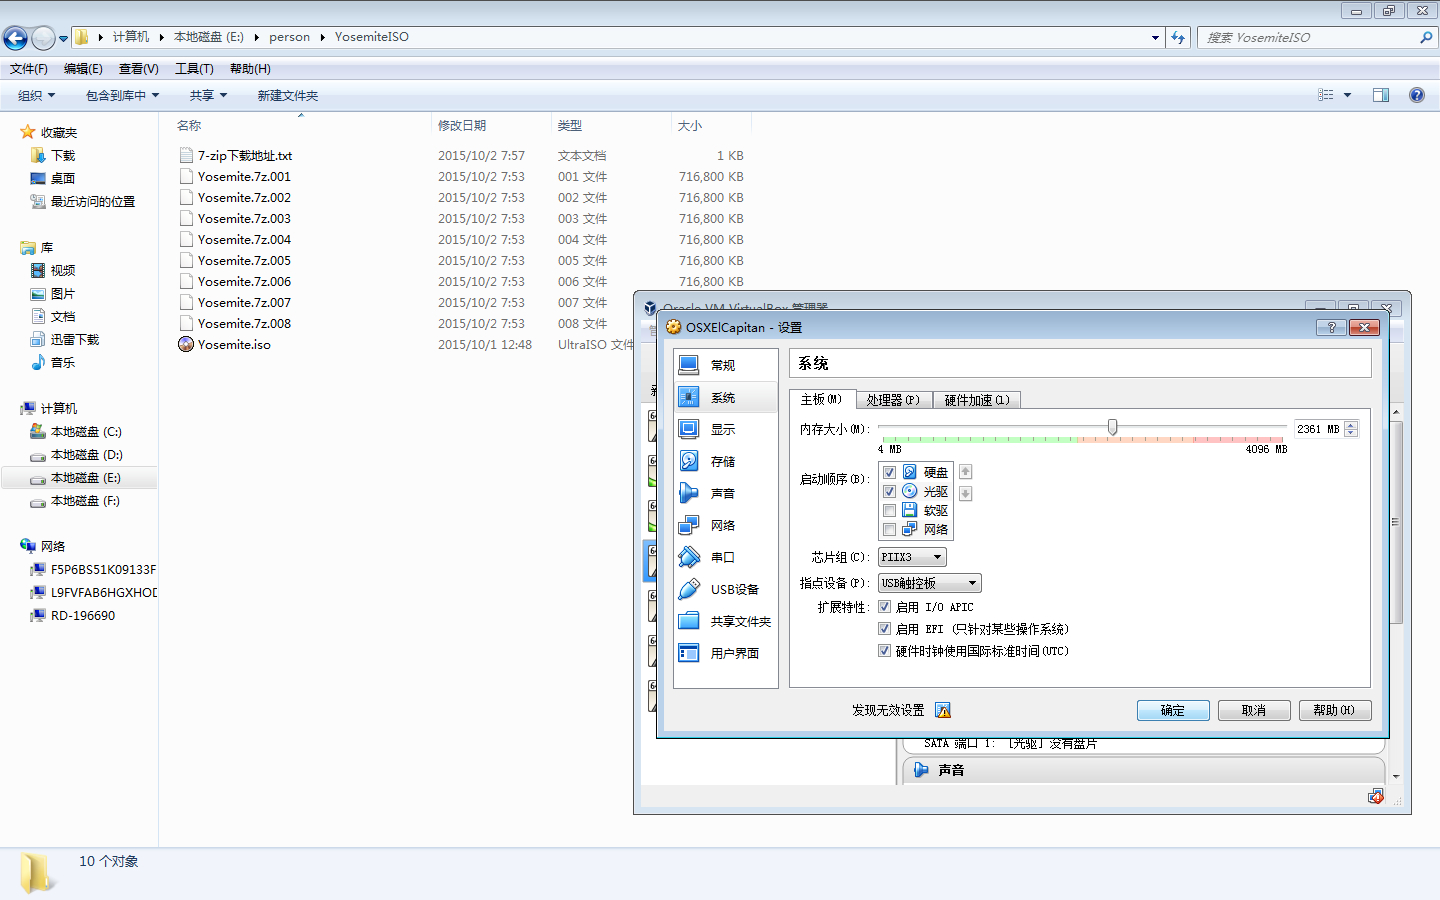Select the RD-196690 network computer
This screenshot has height=900, width=1440.
click(x=83, y=616)
